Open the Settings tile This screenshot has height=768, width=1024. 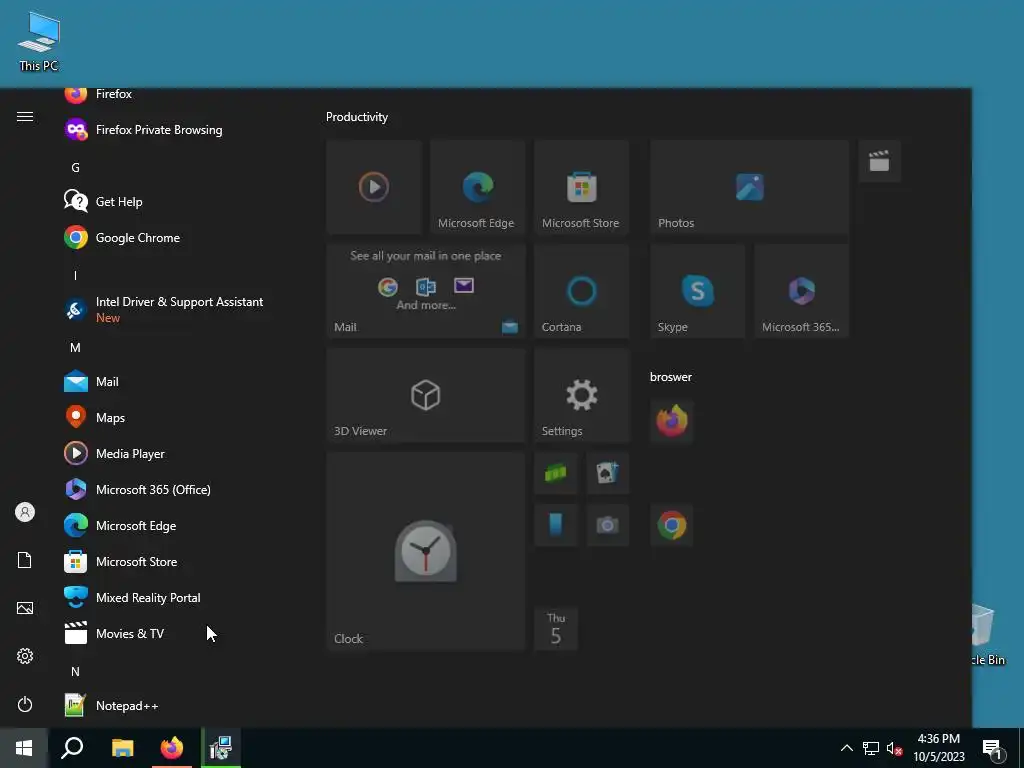(x=581, y=395)
